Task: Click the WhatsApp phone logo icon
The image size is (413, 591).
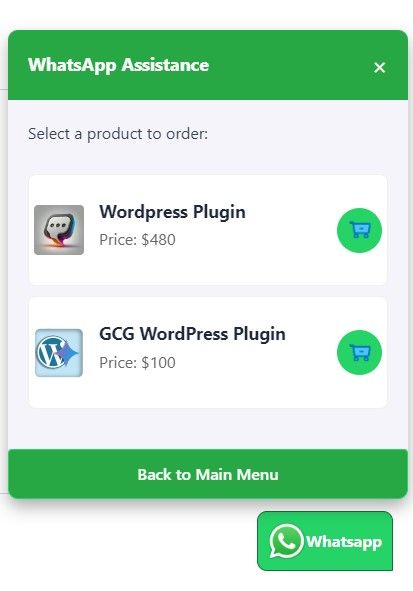Action: pos(286,541)
